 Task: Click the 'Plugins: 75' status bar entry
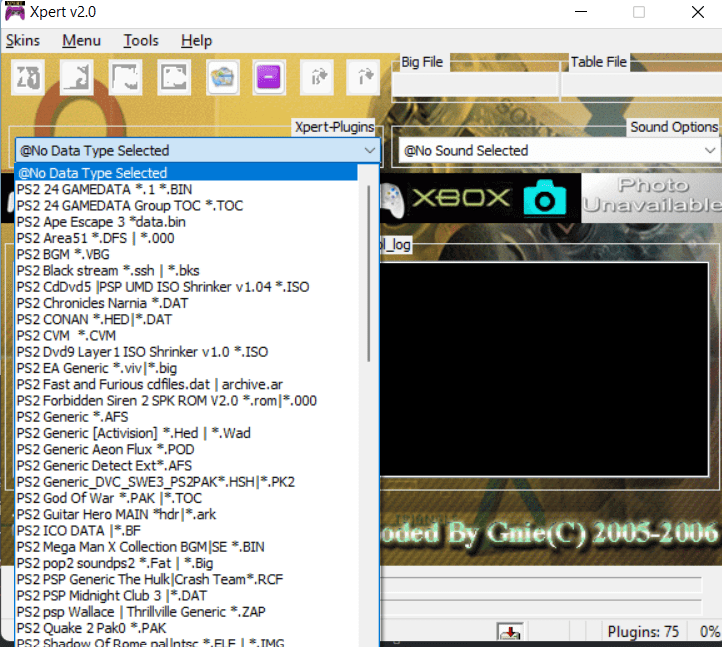coord(643,631)
